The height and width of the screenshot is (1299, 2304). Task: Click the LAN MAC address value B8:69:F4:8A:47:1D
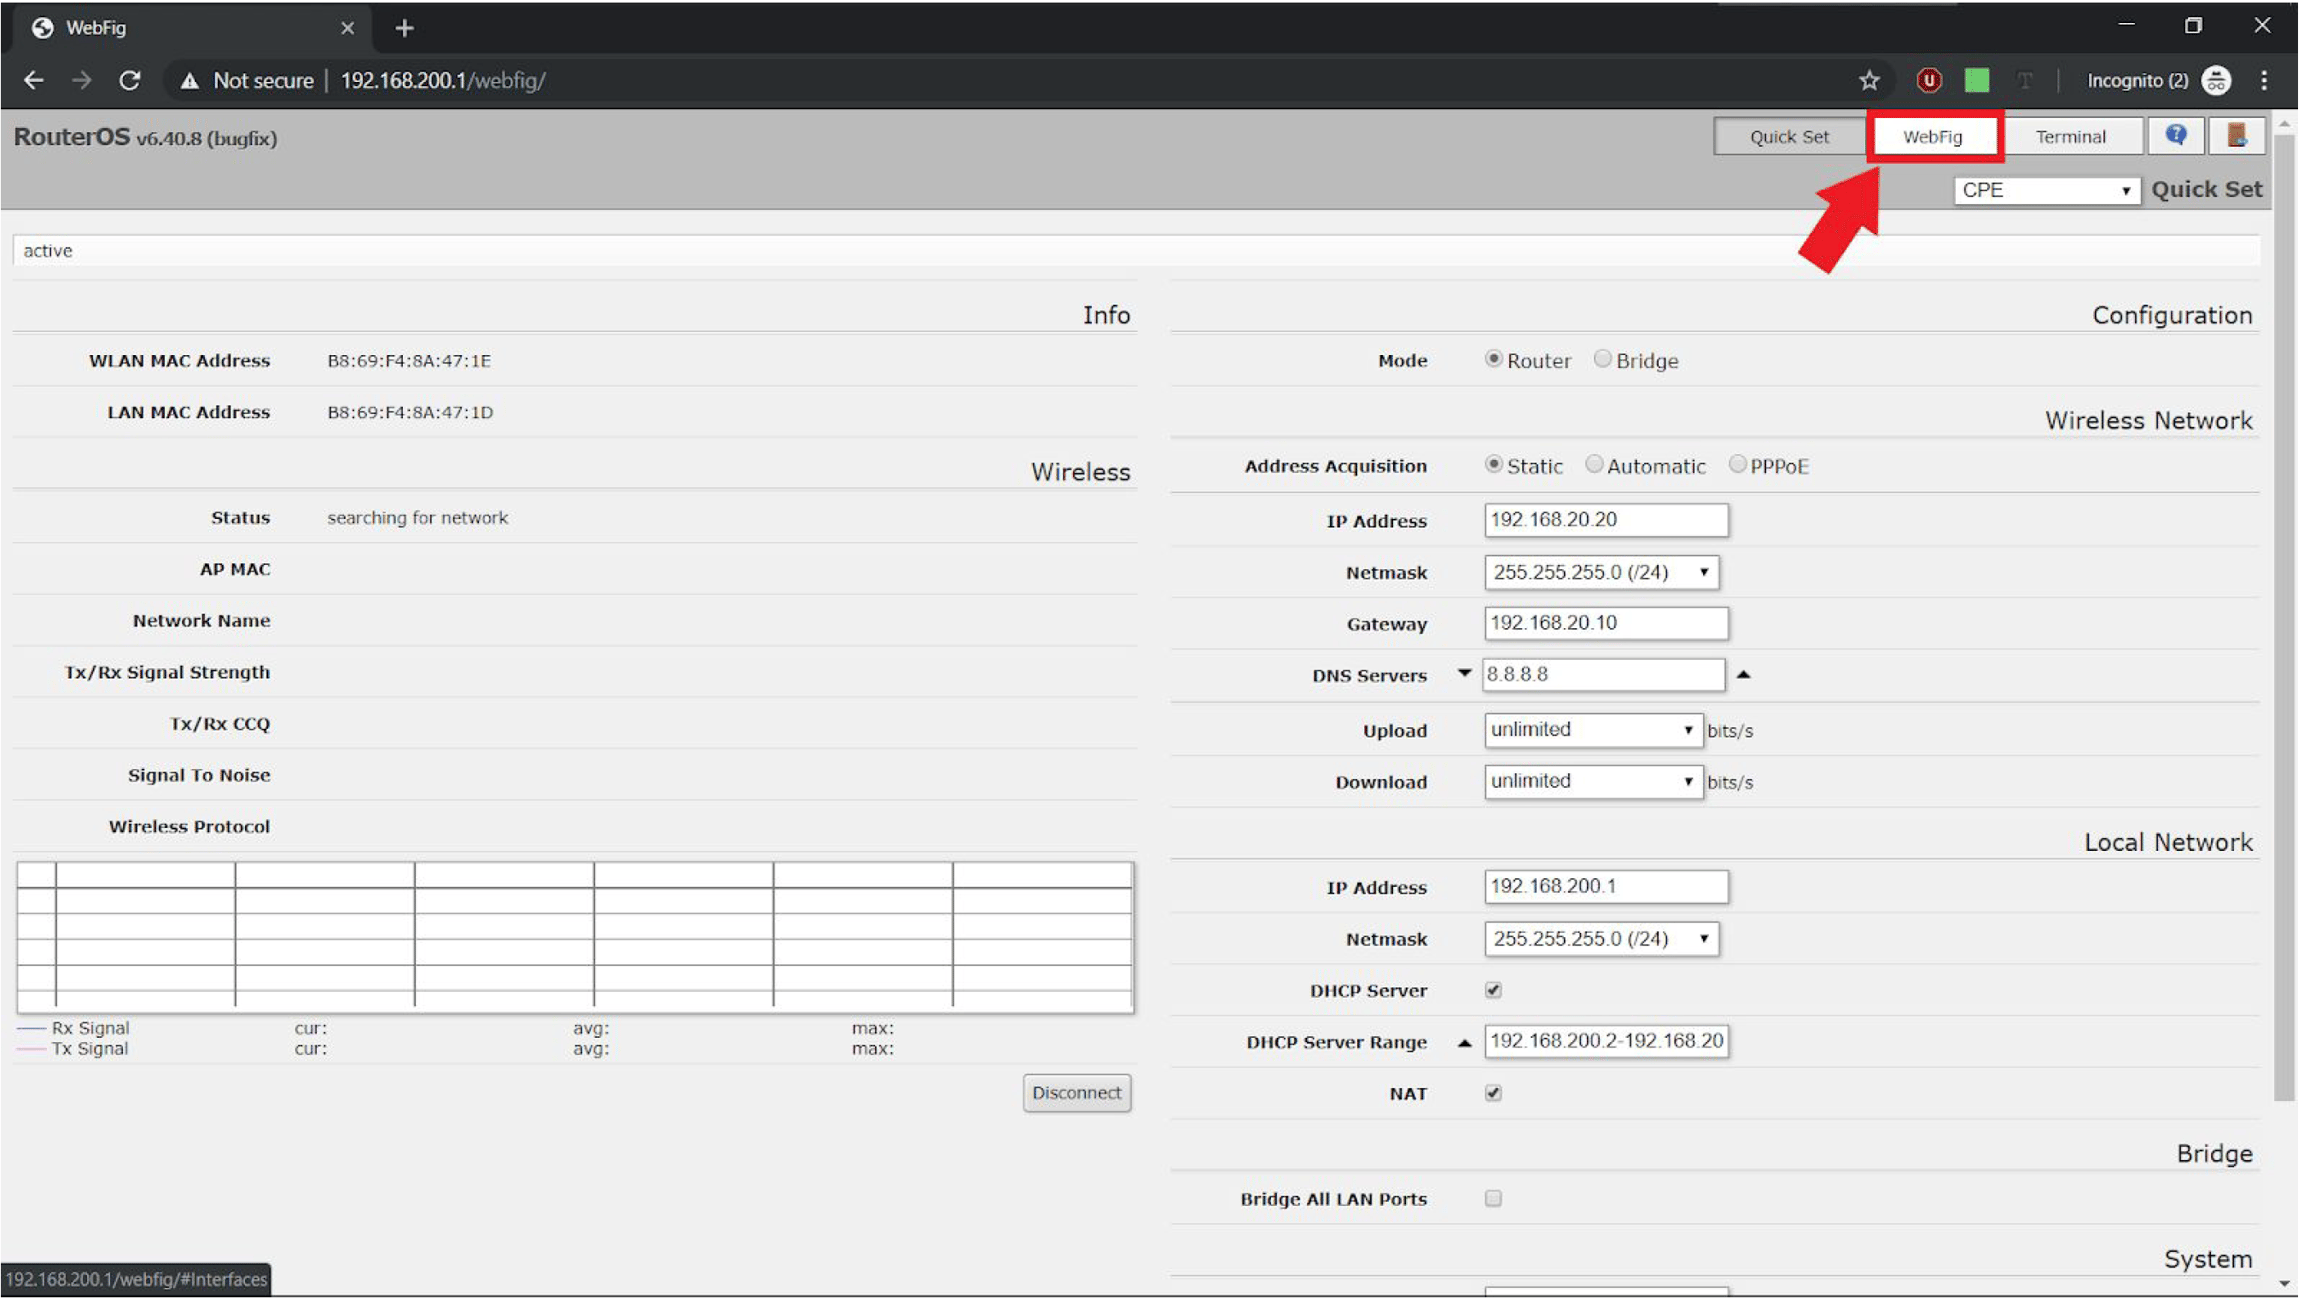coord(410,412)
